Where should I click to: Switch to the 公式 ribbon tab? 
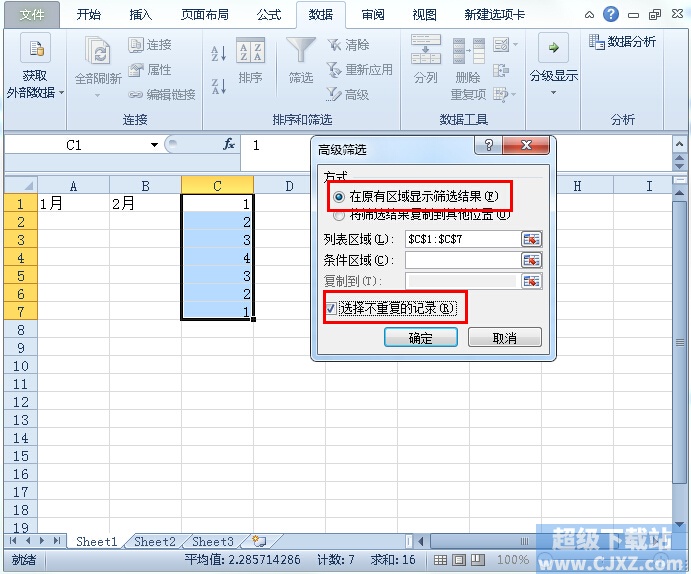tap(268, 15)
